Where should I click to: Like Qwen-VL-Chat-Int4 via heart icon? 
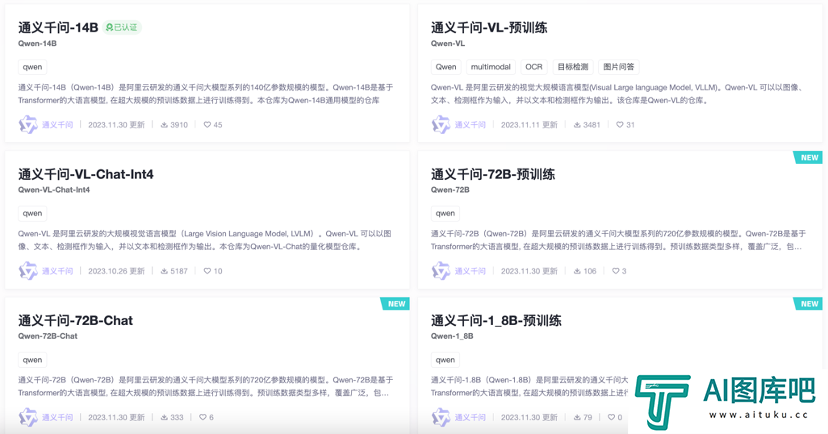[x=207, y=271]
